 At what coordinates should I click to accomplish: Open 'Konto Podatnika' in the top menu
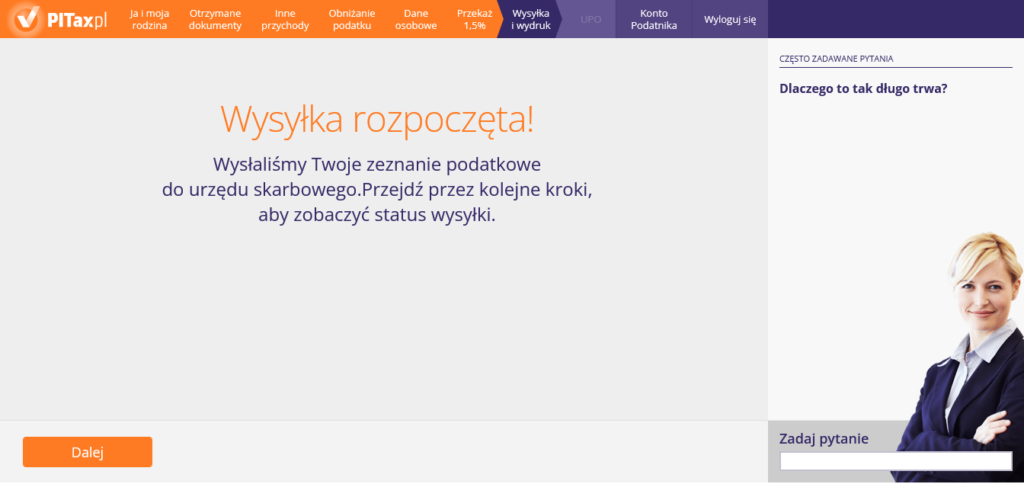click(x=653, y=19)
